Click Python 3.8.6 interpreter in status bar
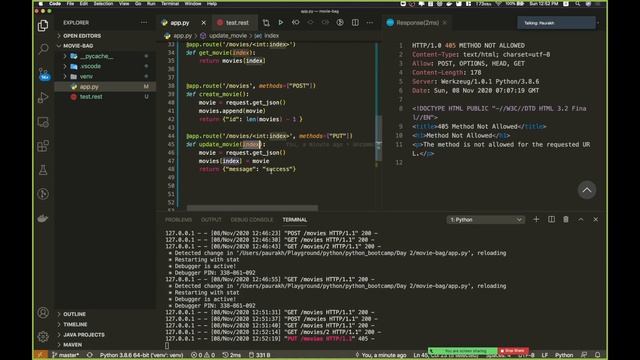Image resolution: width=640 pixels, height=360 pixels. 141,355
